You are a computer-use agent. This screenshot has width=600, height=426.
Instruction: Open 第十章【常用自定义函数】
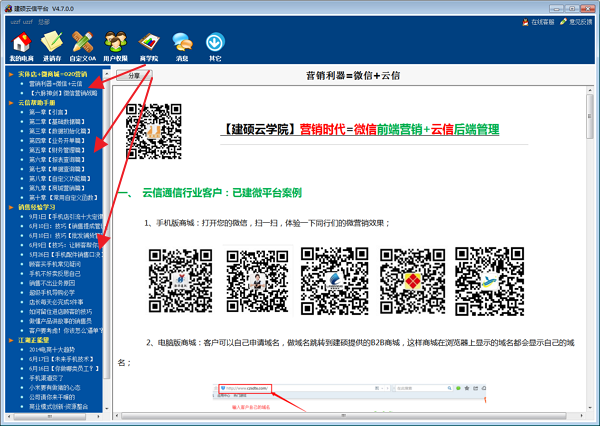[x=63, y=197]
